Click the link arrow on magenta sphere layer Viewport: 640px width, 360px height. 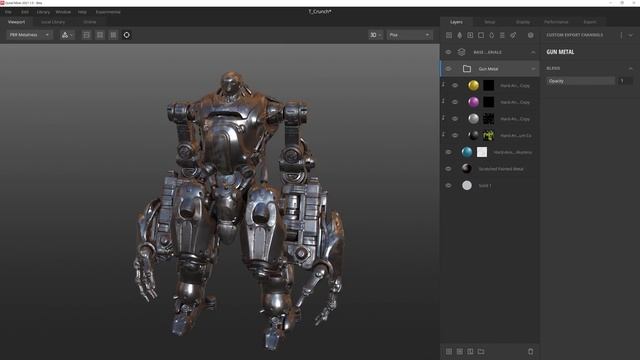(x=443, y=101)
